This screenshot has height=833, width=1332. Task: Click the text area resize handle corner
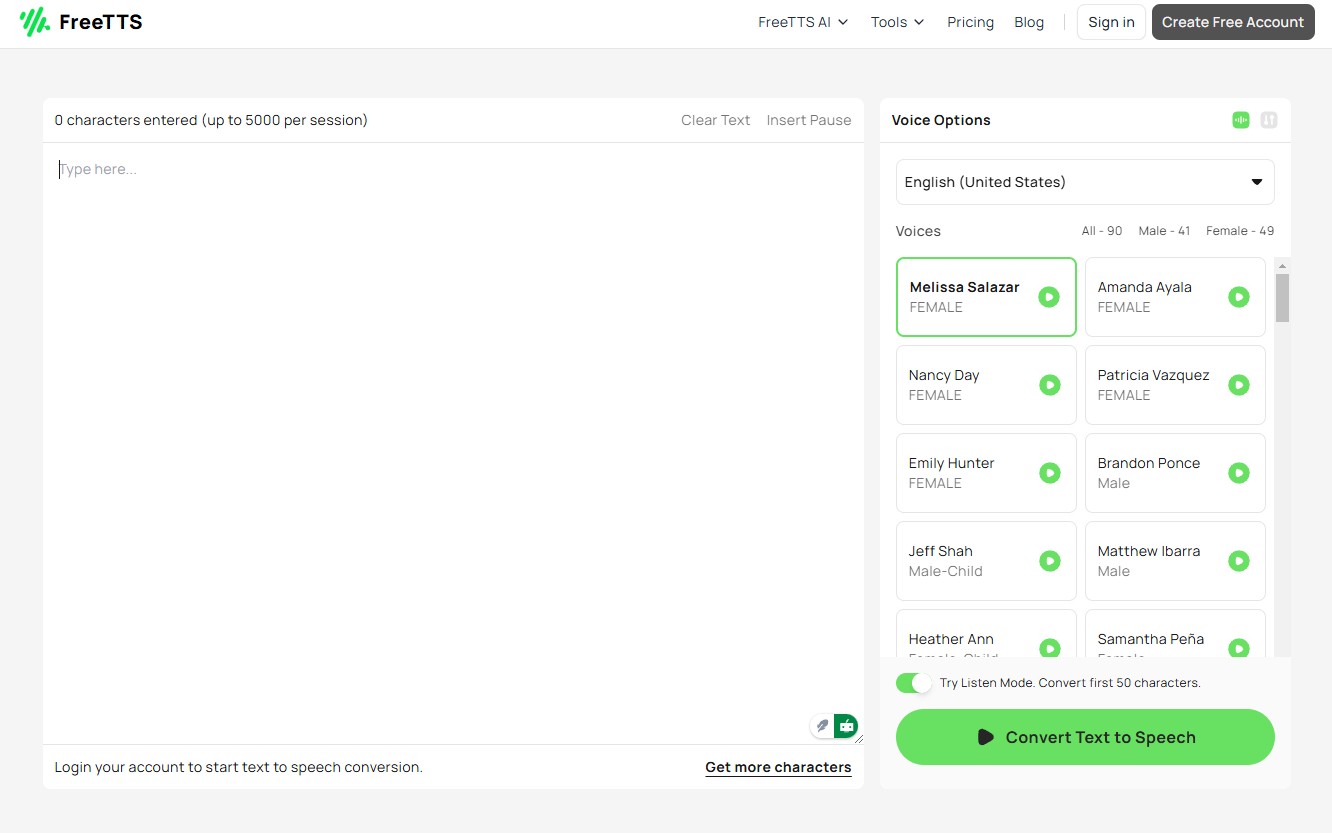859,738
